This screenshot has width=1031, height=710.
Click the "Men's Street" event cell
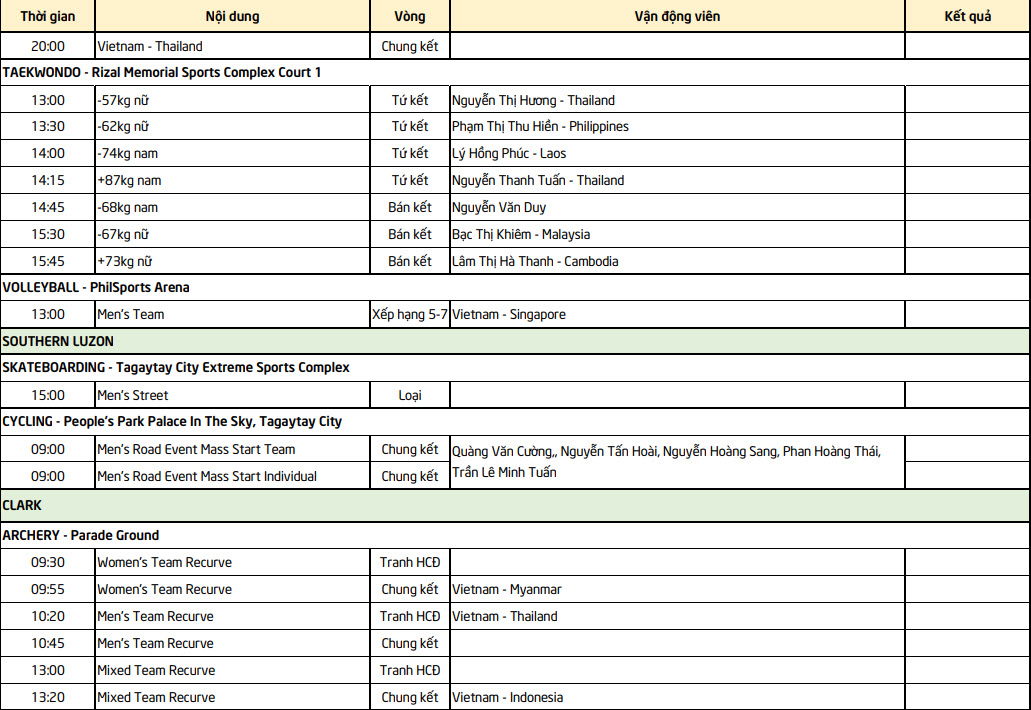133,395
